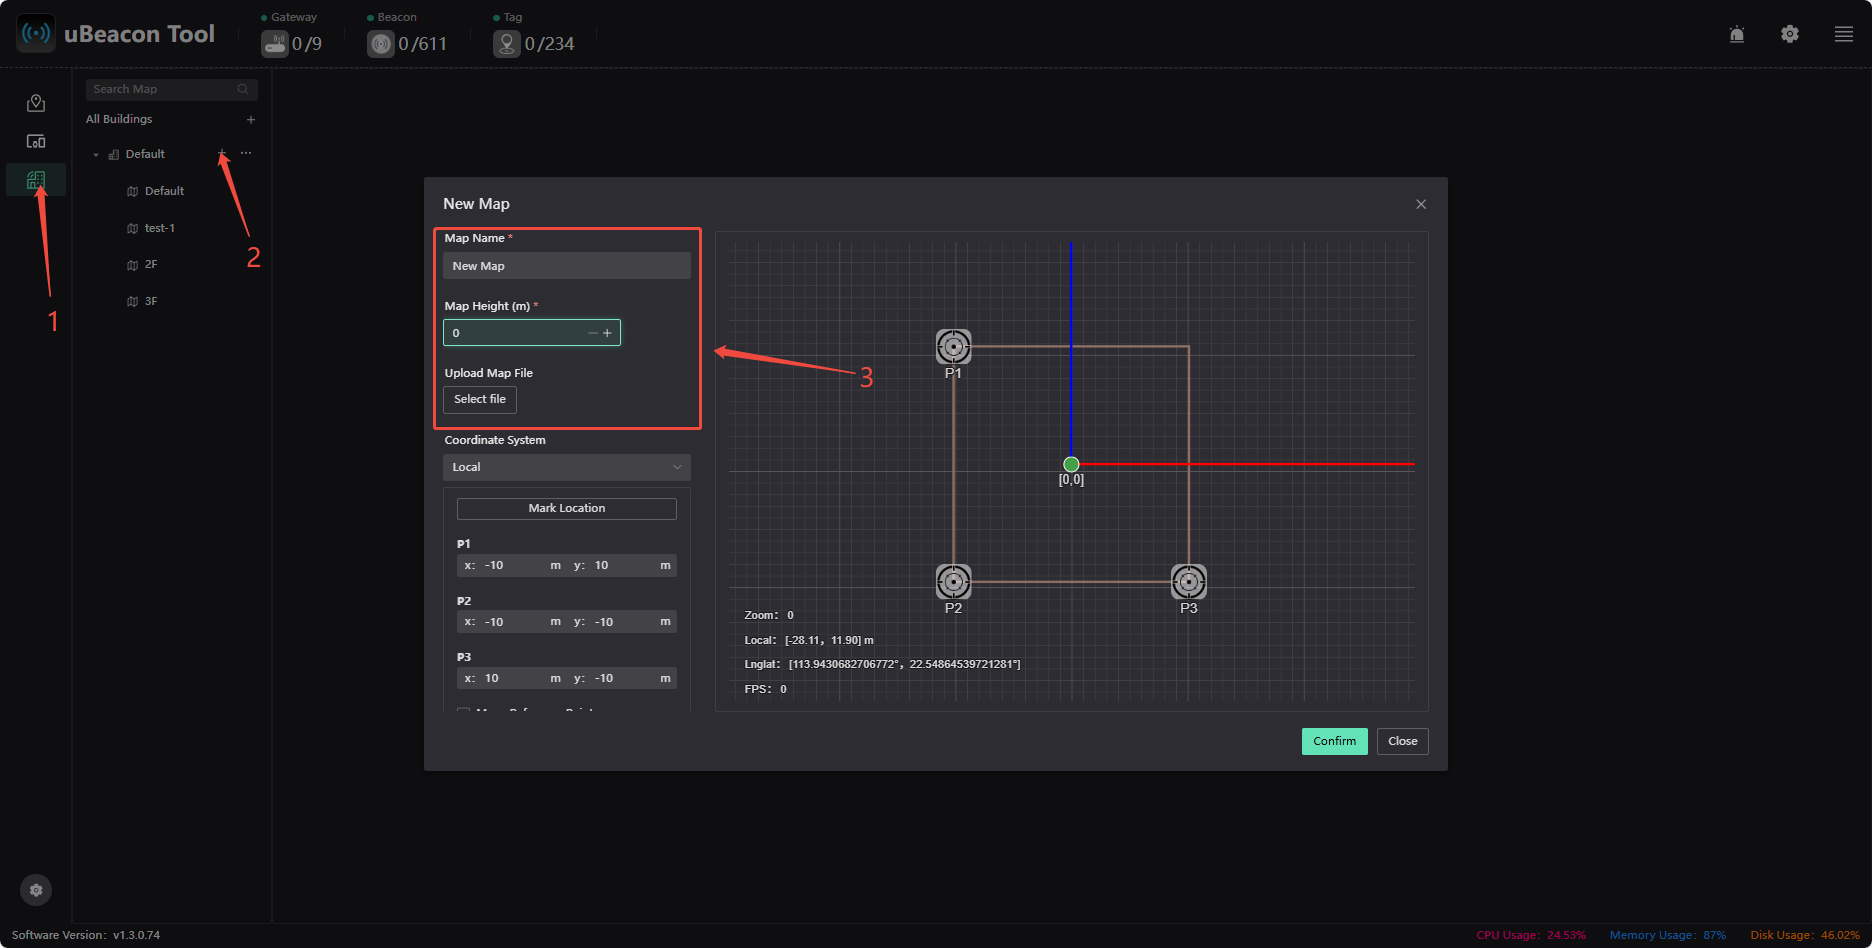Image resolution: width=1872 pixels, height=948 pixels.
Task: Open the settings gear in top bar
Action: 1790,34
